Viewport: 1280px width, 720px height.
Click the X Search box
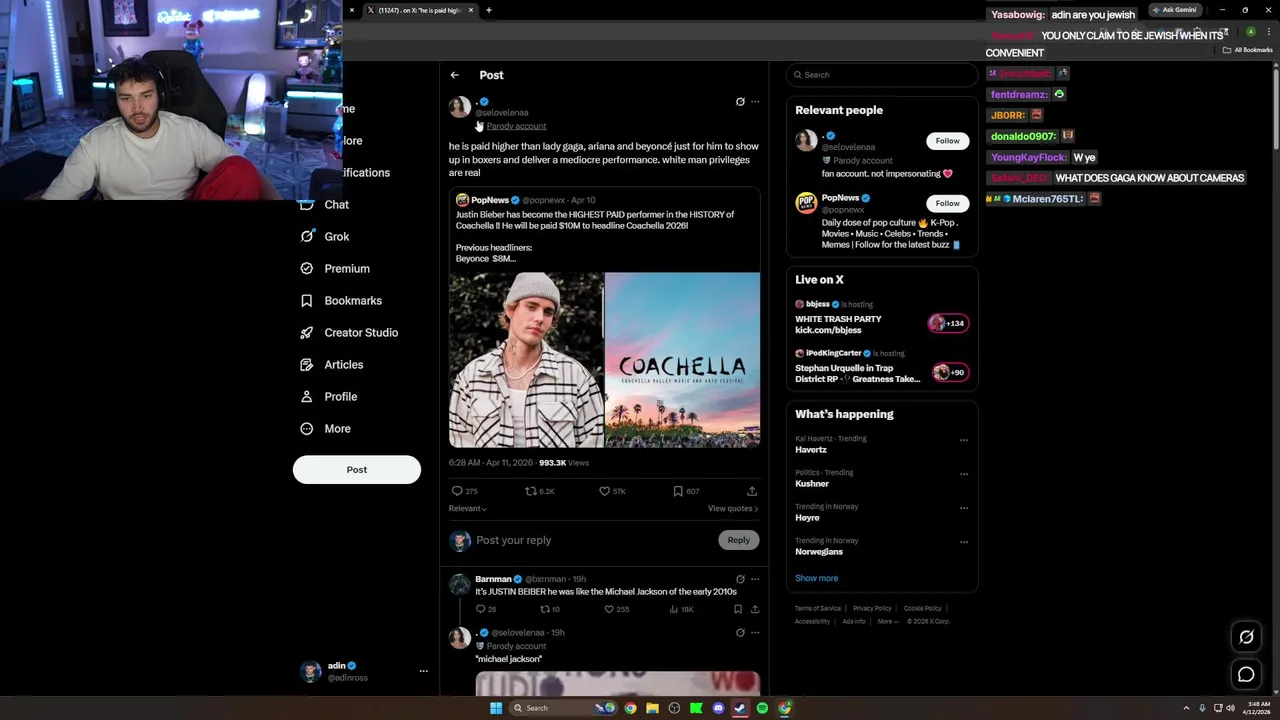(x=881, y=75)
